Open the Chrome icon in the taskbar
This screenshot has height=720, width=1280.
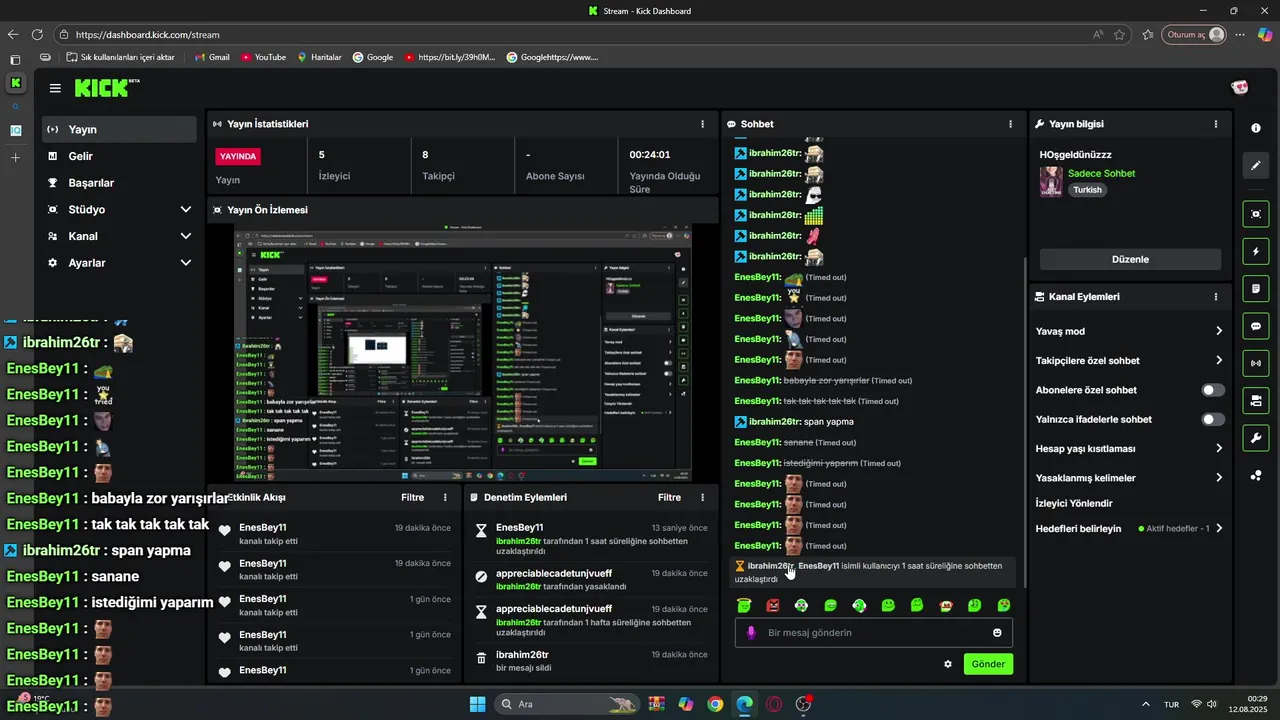pyautogui.click(x=715, y=704)
